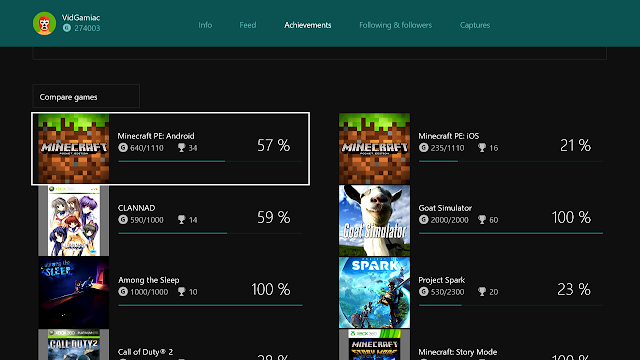Click Minecraft PE: Android progress bar
The height and width of the screenshot is (360, 640).
[x=210, y=161]
